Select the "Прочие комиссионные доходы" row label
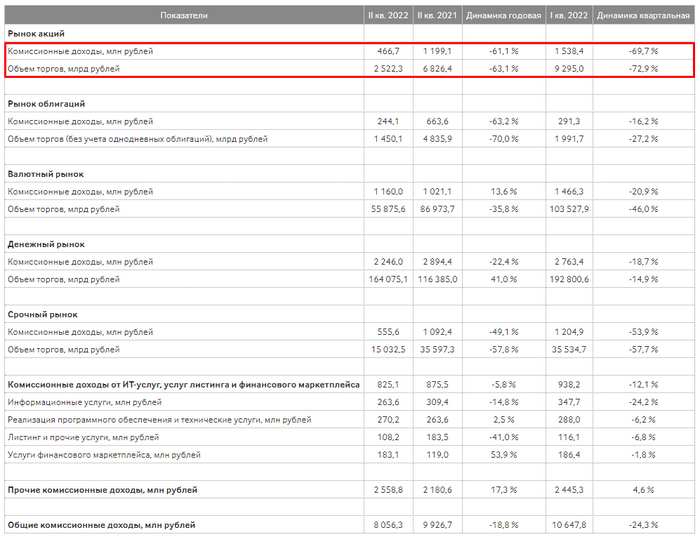Image resolution: width=700 pixels, height=537 pixels. [x=102, y=490]
